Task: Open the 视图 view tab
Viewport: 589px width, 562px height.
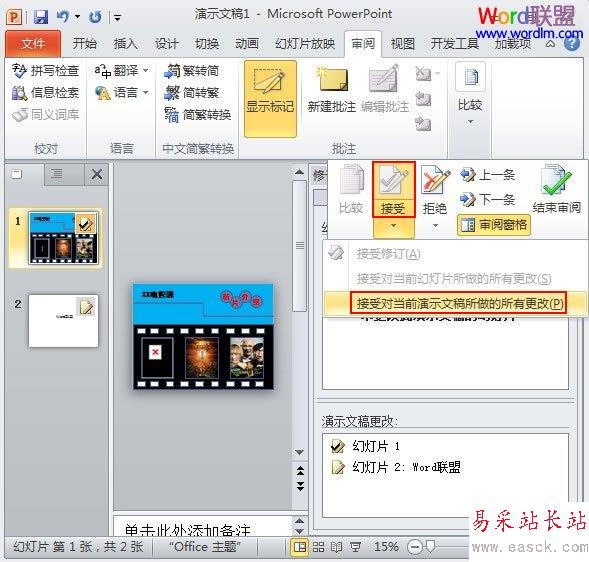Action: click(403, 44)
